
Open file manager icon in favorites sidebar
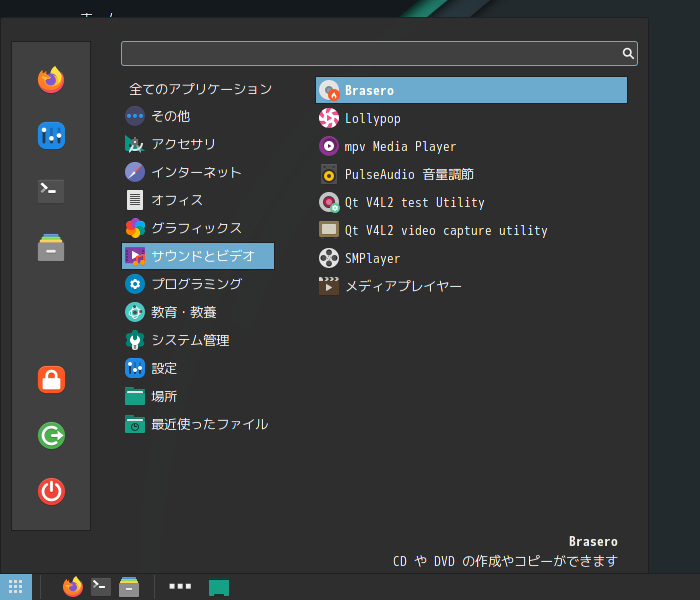click(x=51, y=247)
